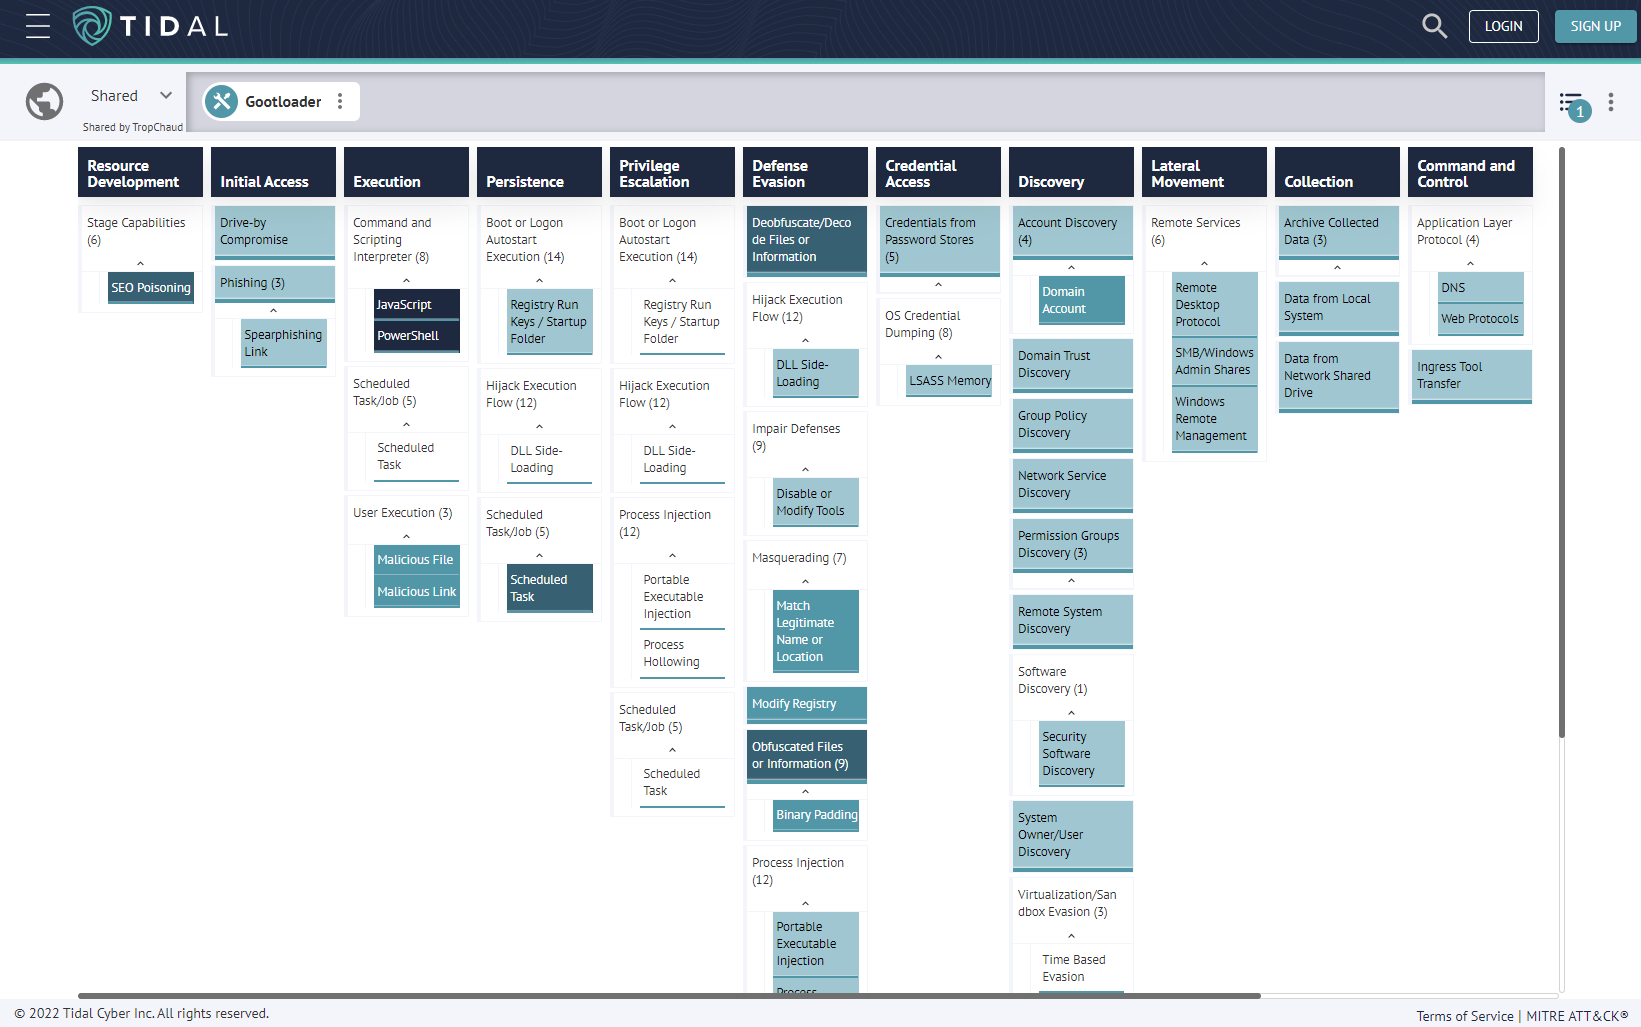The image size is (1641, 1027).
Task: Select Resource Development tactic header
Action: [140, 172]
